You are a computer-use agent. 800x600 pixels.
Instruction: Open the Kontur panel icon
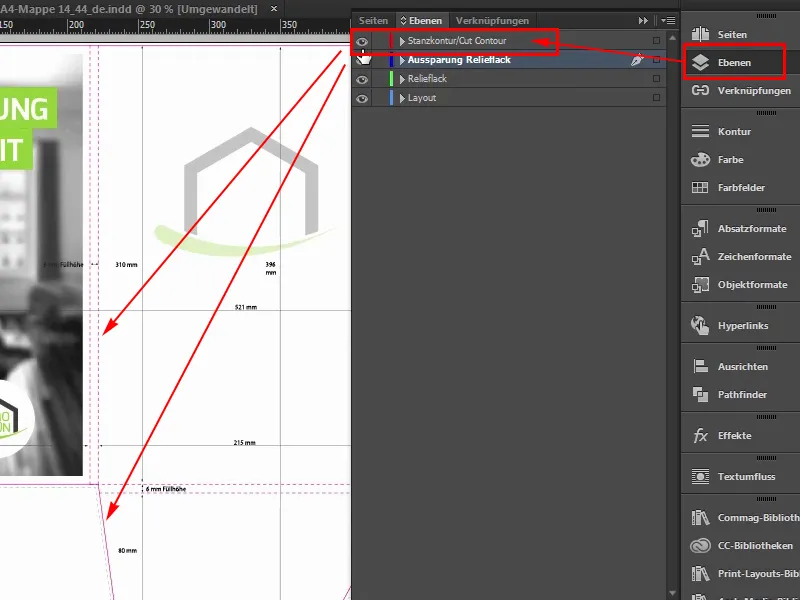[x=700, y=131]
